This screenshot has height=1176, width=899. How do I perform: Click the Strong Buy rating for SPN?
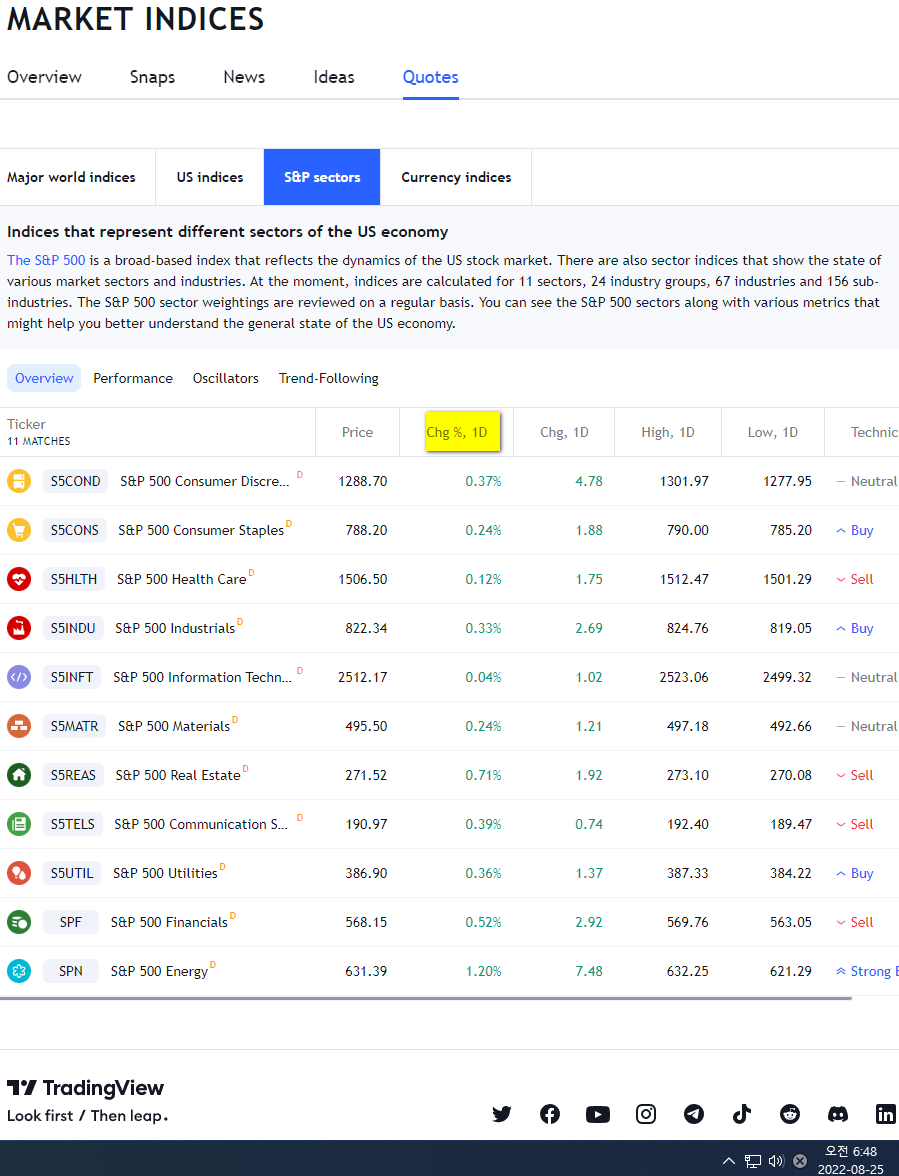868,971
